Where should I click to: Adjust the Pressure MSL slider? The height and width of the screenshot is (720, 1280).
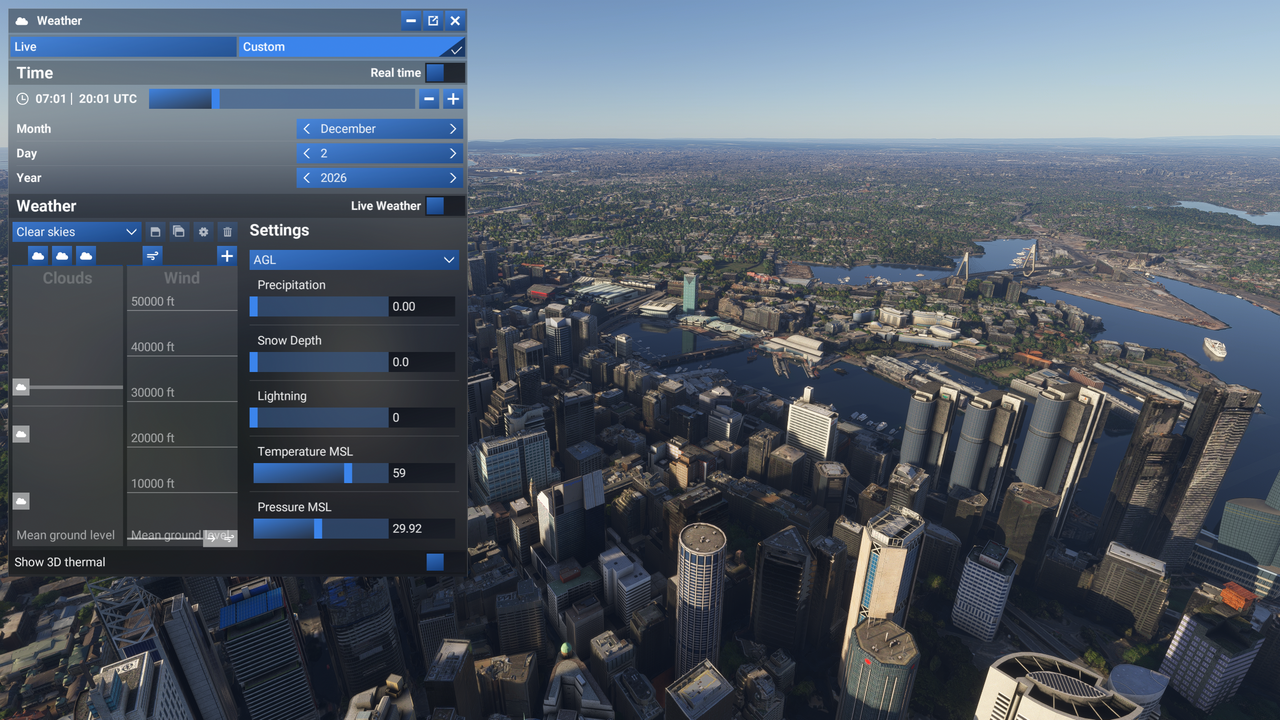click(x=319, y=529)
